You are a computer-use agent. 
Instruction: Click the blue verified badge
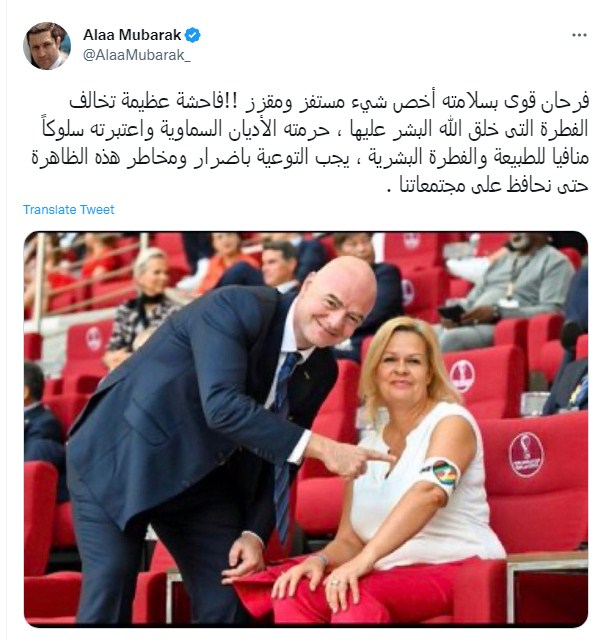tap(193, 35)
